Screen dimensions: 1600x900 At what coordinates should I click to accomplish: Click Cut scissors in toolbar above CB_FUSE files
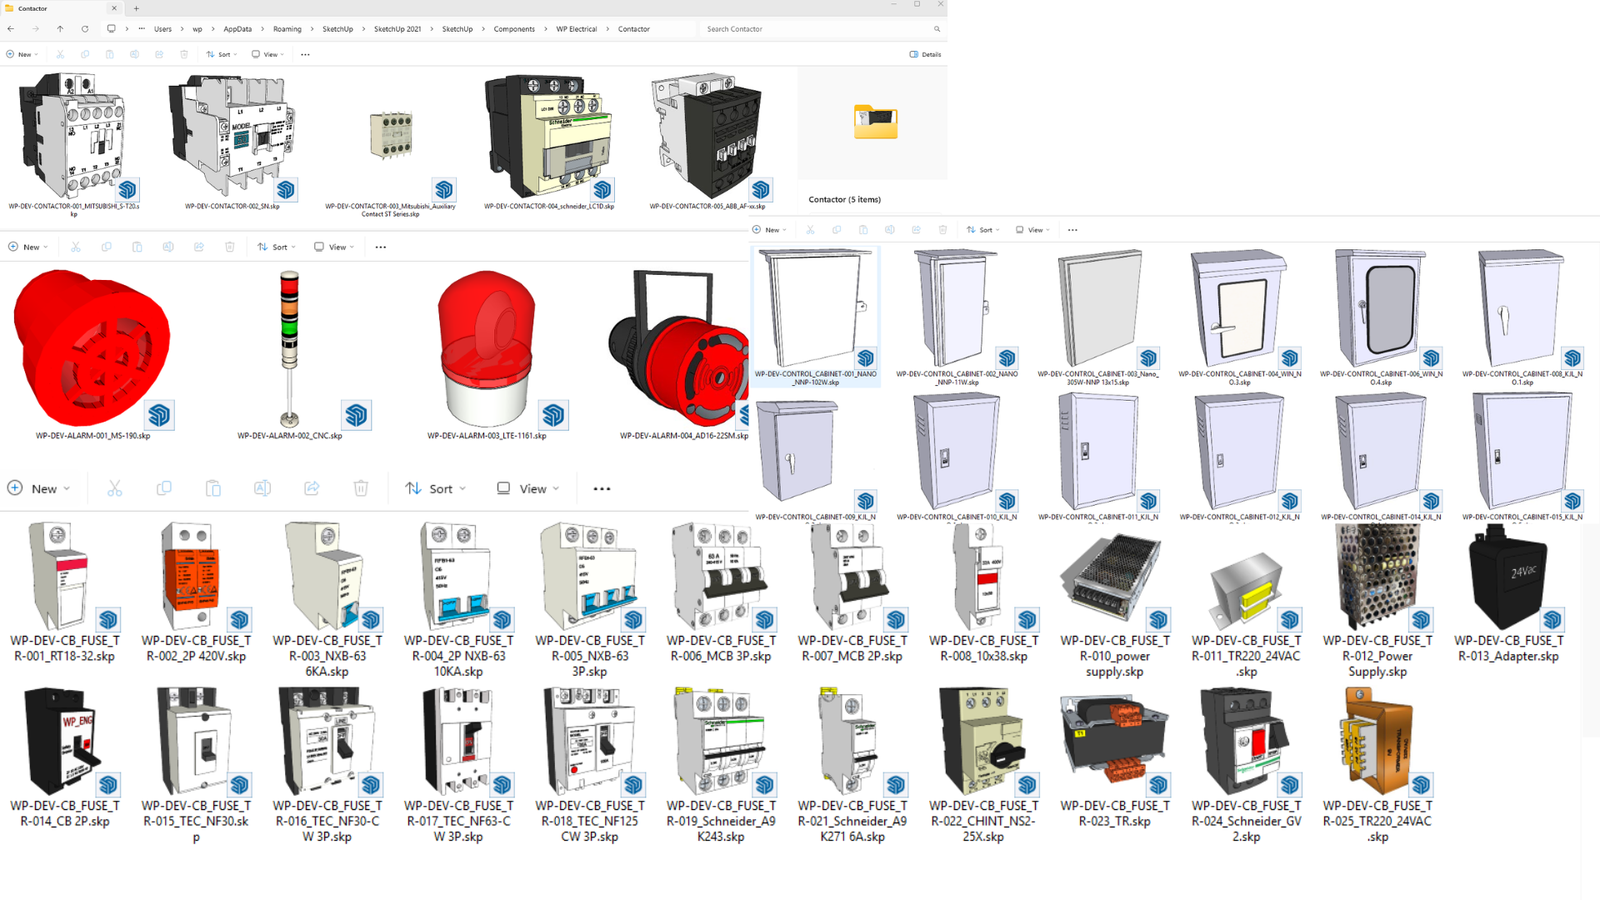[115, 488]
